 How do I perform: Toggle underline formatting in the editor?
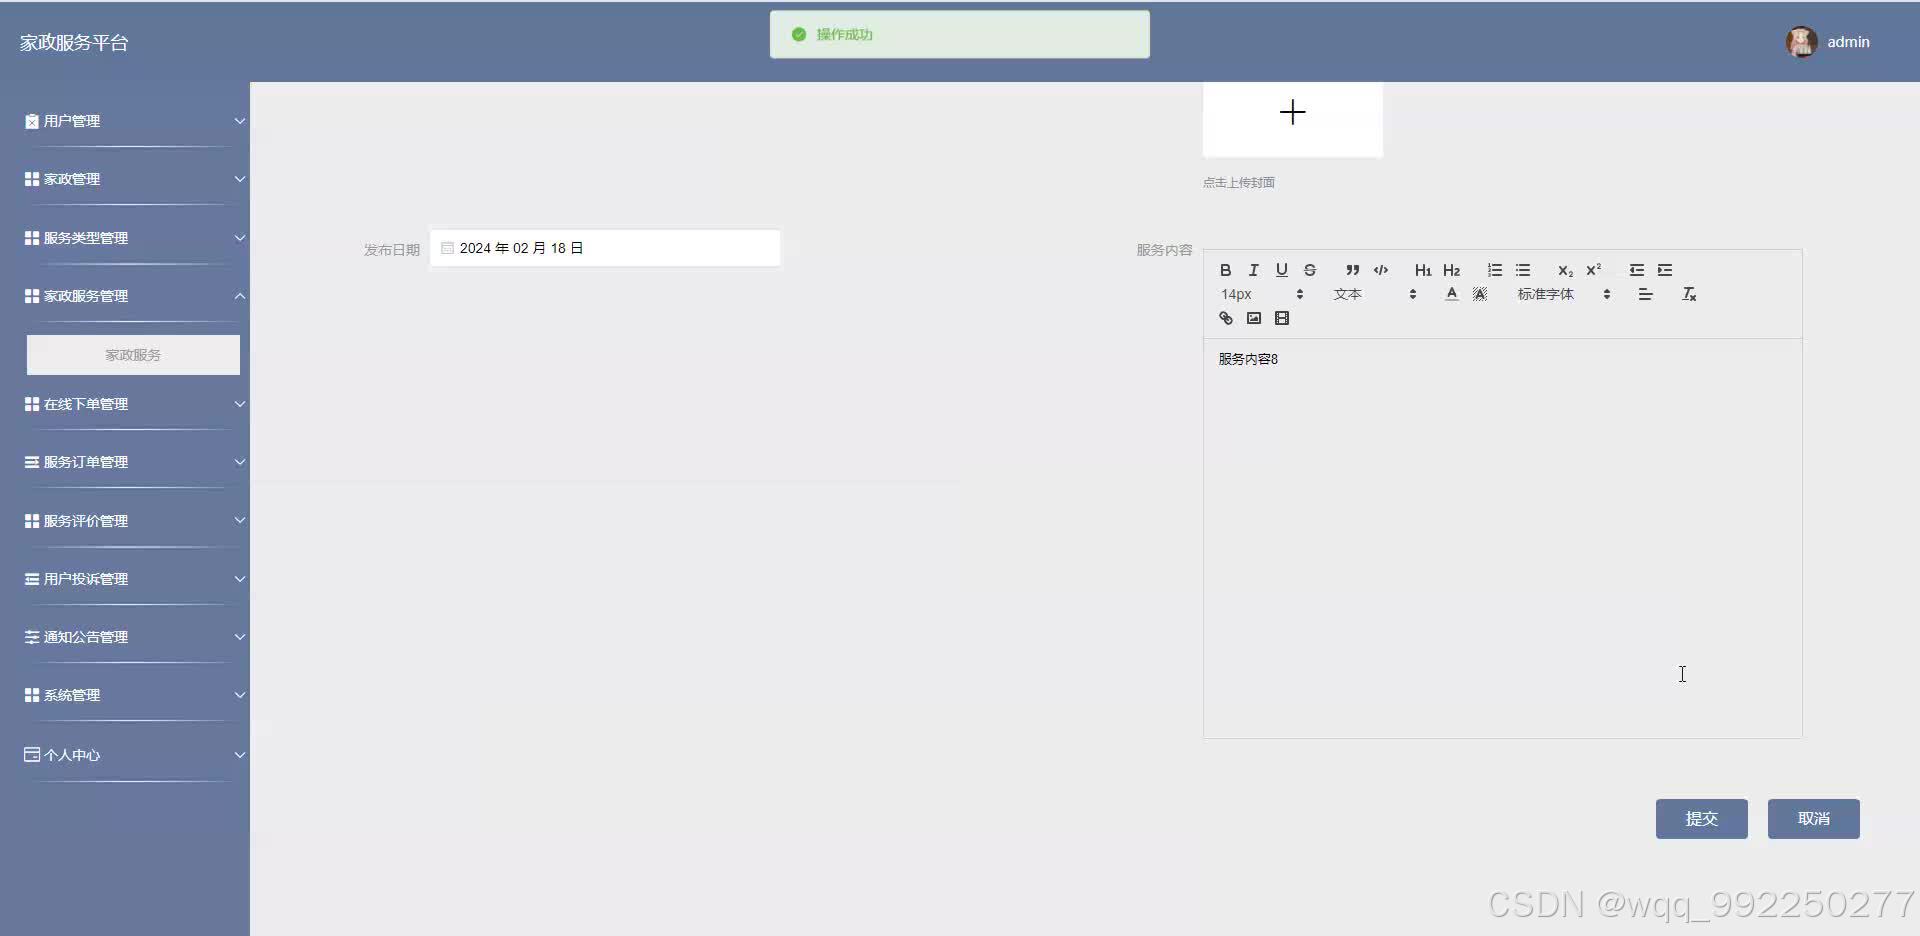1281,270
